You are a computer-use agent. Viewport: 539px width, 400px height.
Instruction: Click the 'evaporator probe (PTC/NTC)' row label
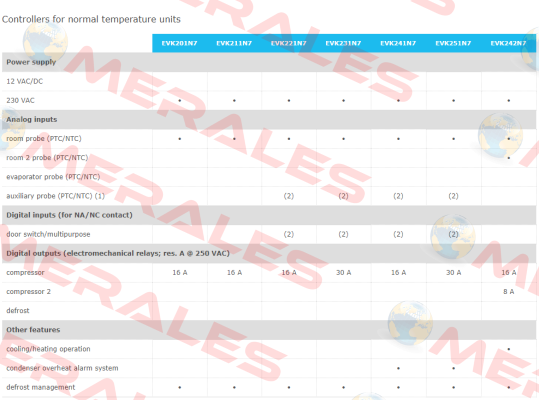coord(53,177)
